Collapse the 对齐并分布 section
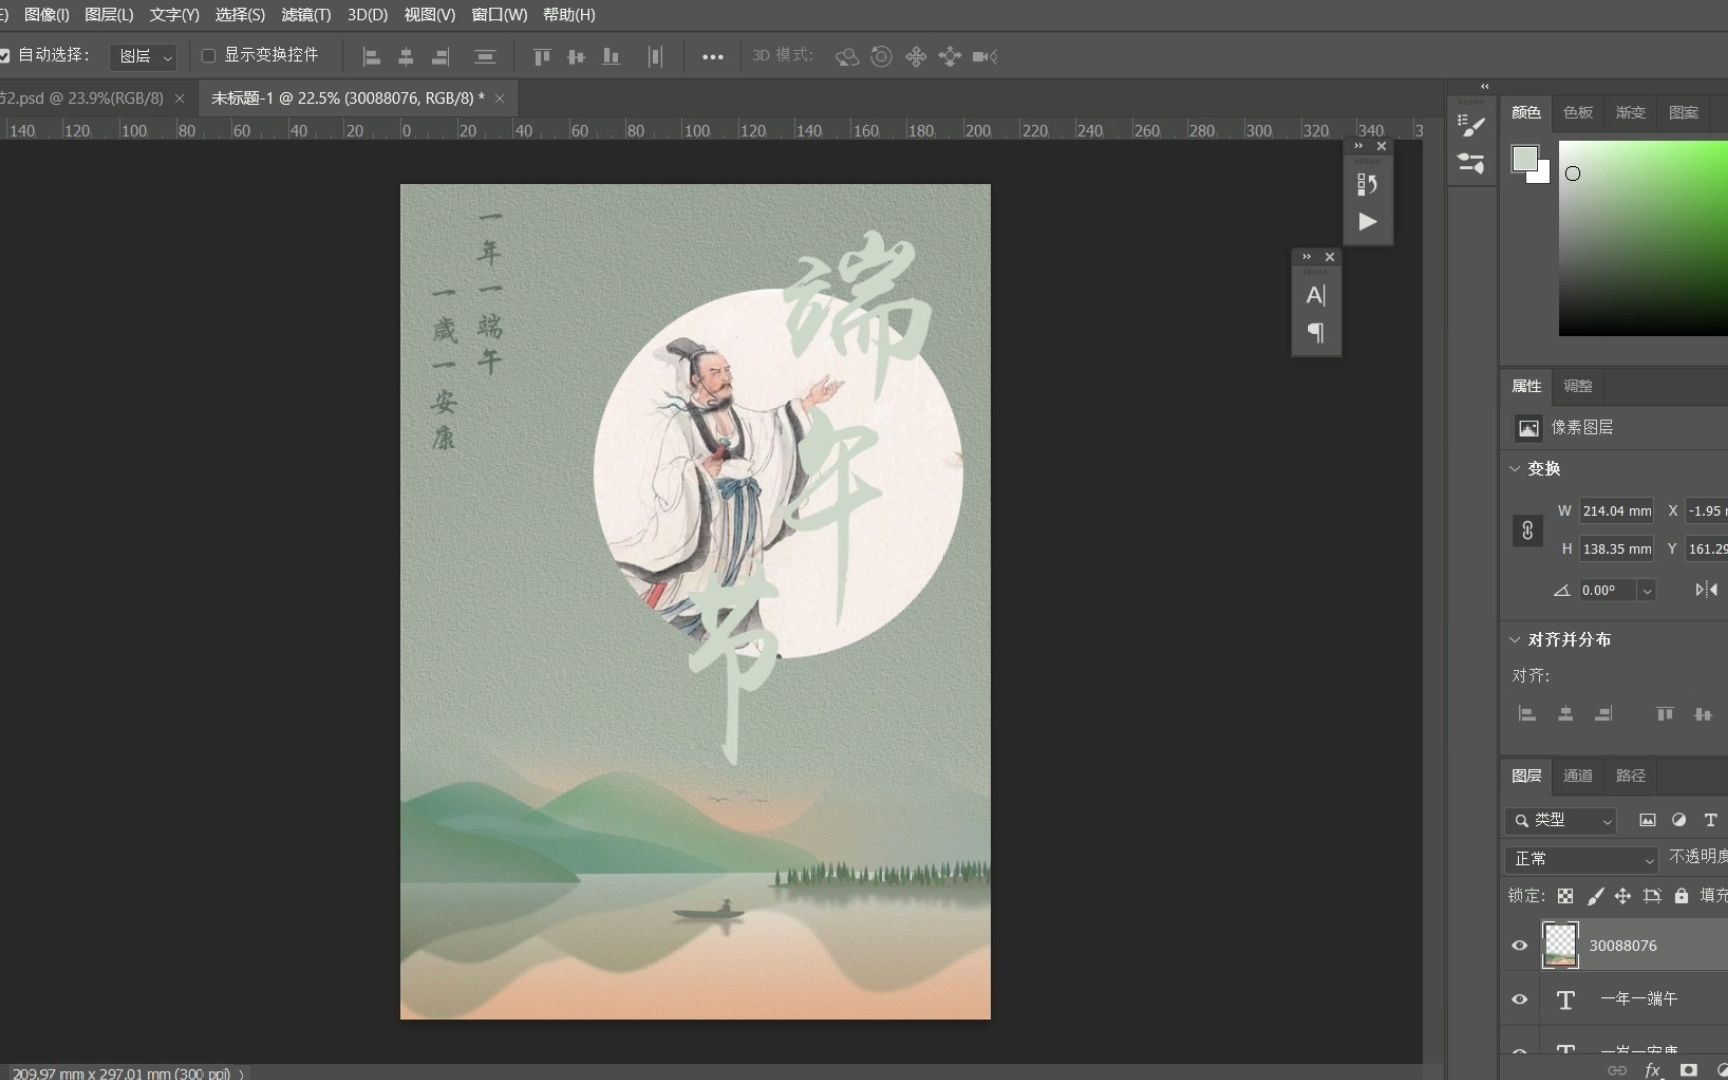The width and height of the screenshot is (1728, 1080). pos(1515,639)
